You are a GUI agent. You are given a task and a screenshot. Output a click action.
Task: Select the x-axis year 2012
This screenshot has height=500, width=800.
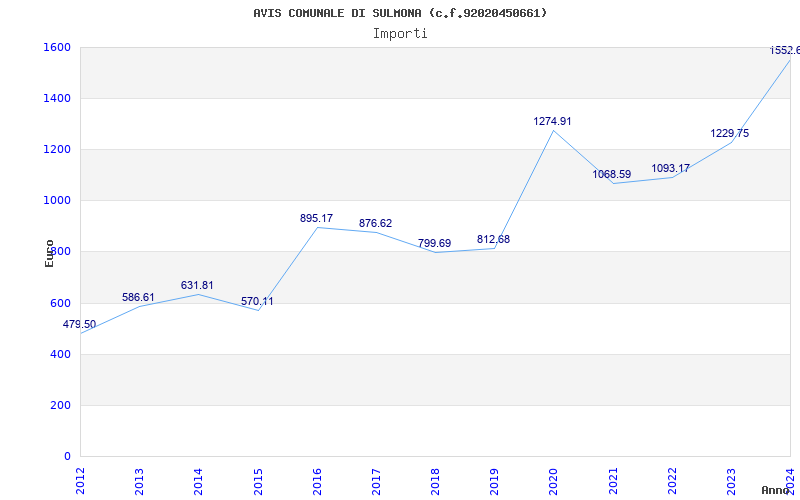pos(81,481)
